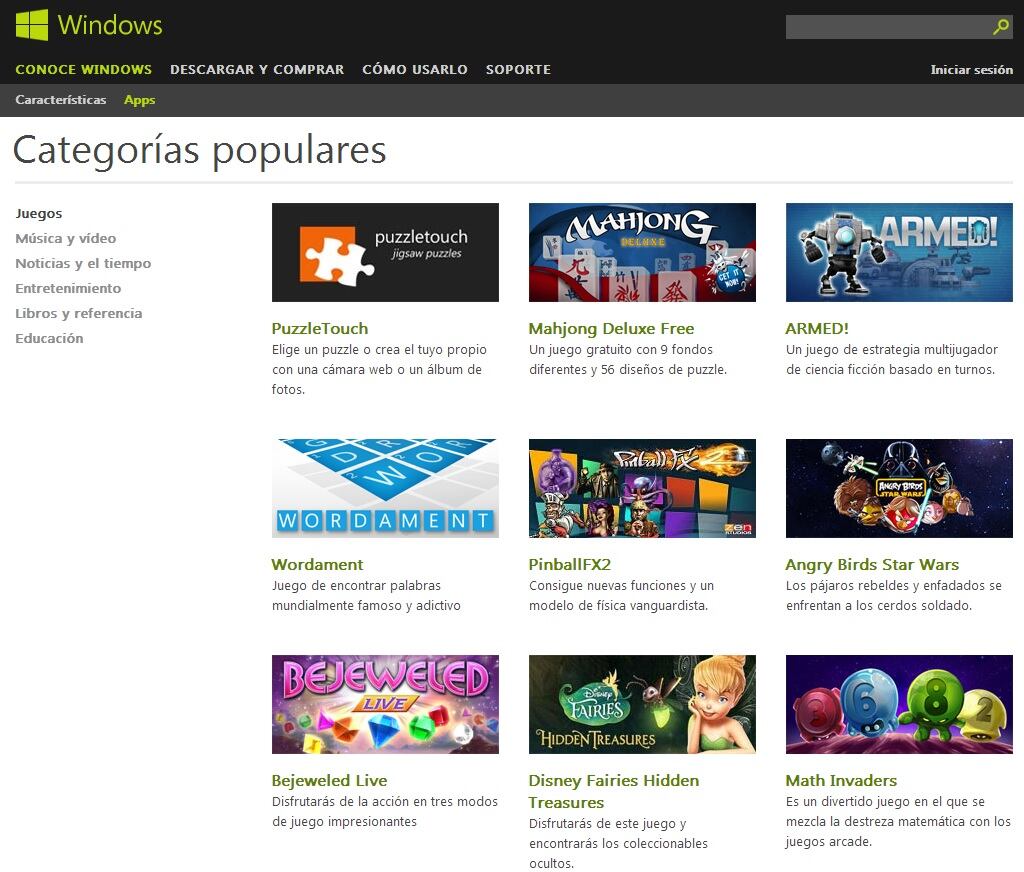Click the search magnifier icon
Screen dimensions: 1024x872
coord(1001,27)
